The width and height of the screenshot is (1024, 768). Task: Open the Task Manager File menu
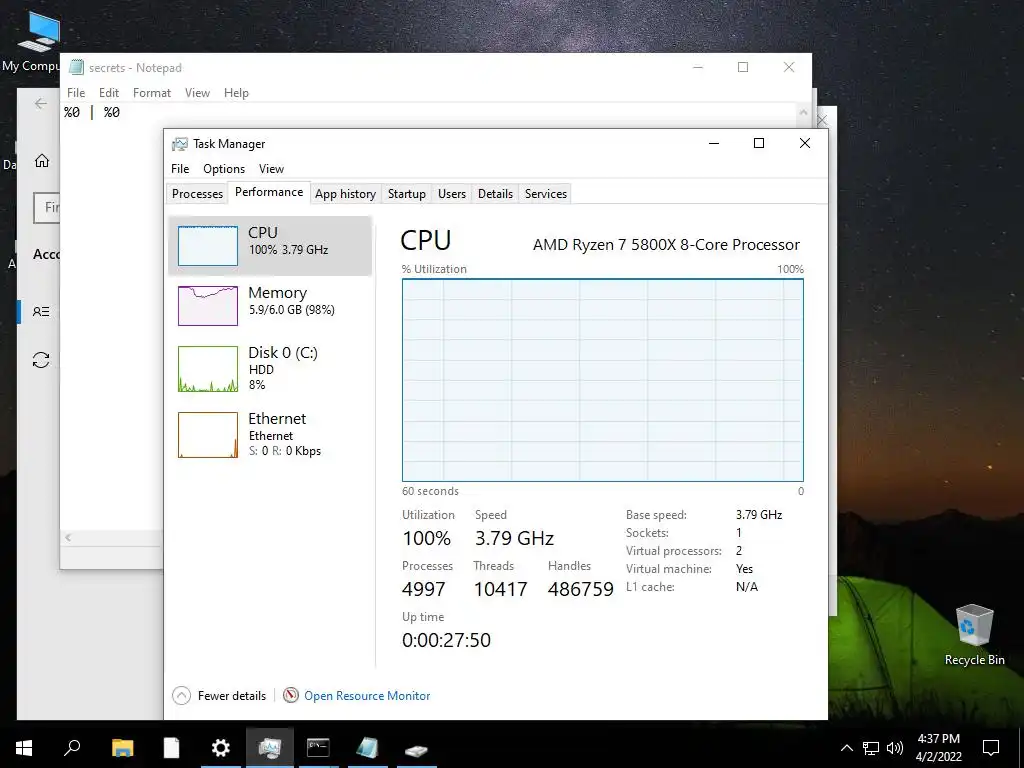180,168
